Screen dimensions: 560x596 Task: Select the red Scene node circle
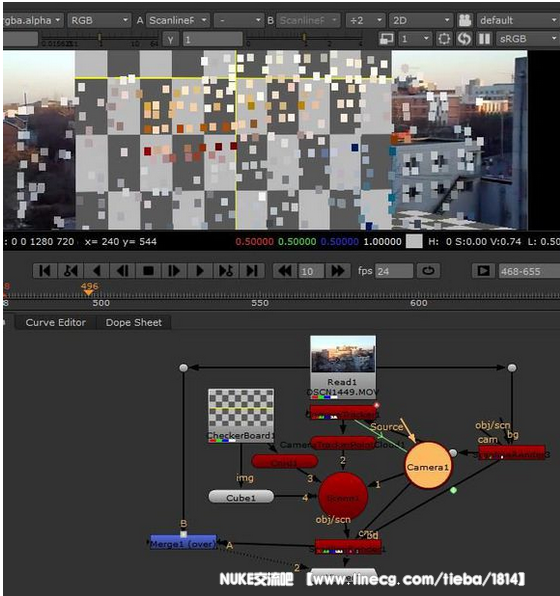343,497
